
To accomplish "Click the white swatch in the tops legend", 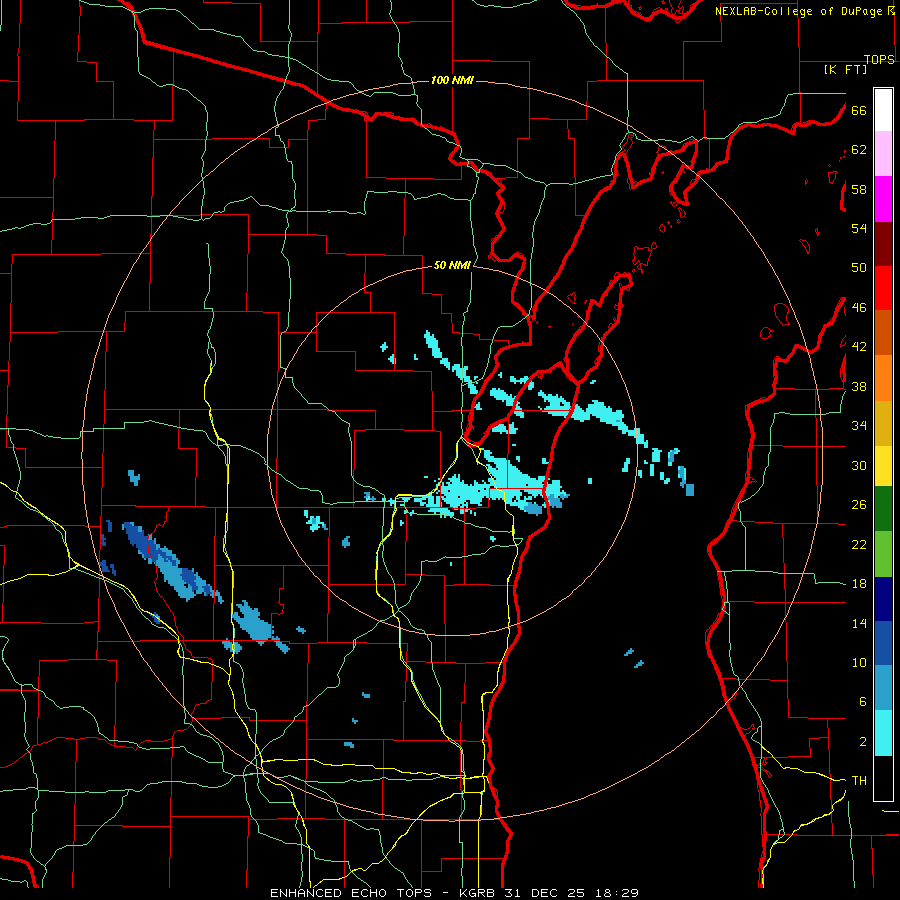I will [883, 110].
